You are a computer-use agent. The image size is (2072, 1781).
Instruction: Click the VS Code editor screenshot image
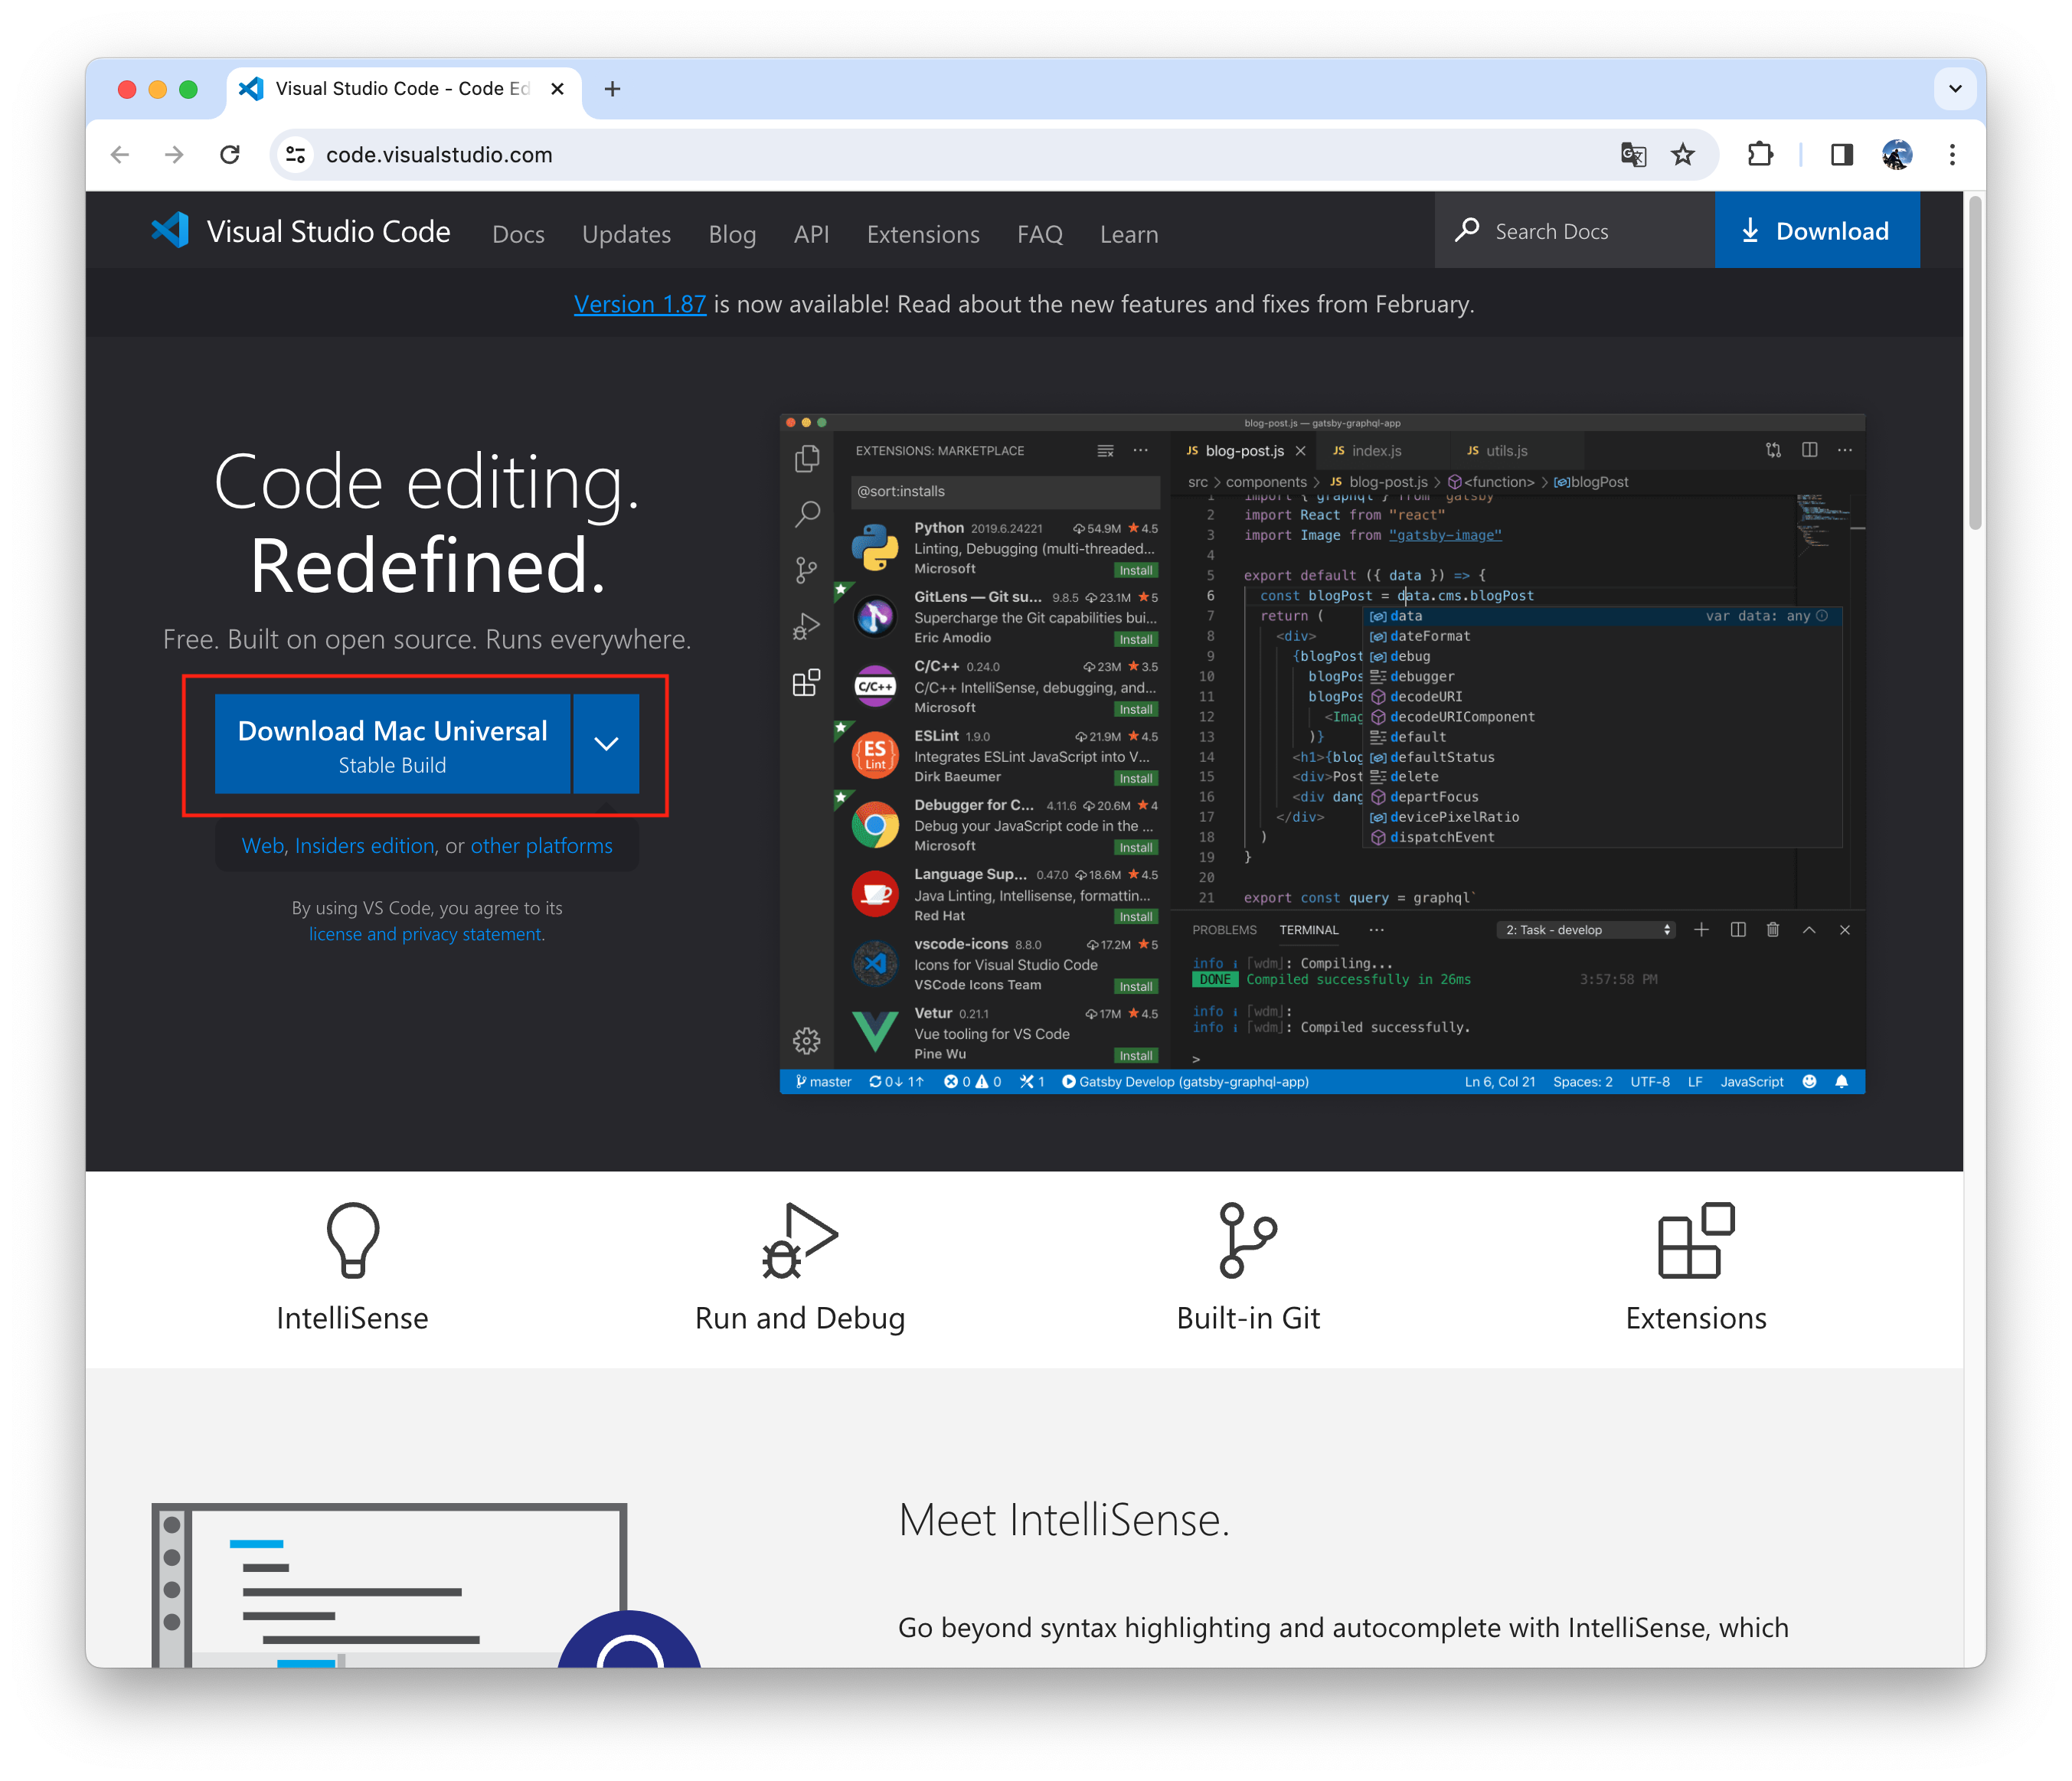coord(1322,754)
